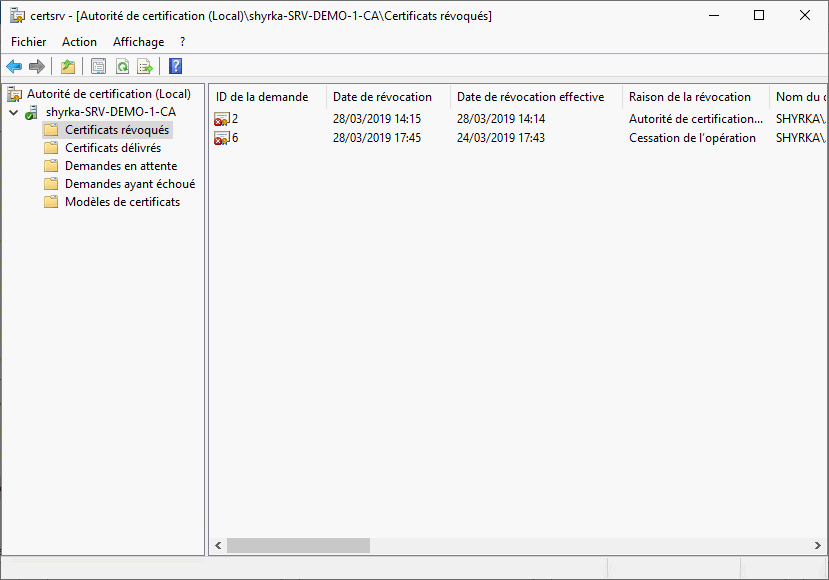Go up one level with folder icon

68,67
